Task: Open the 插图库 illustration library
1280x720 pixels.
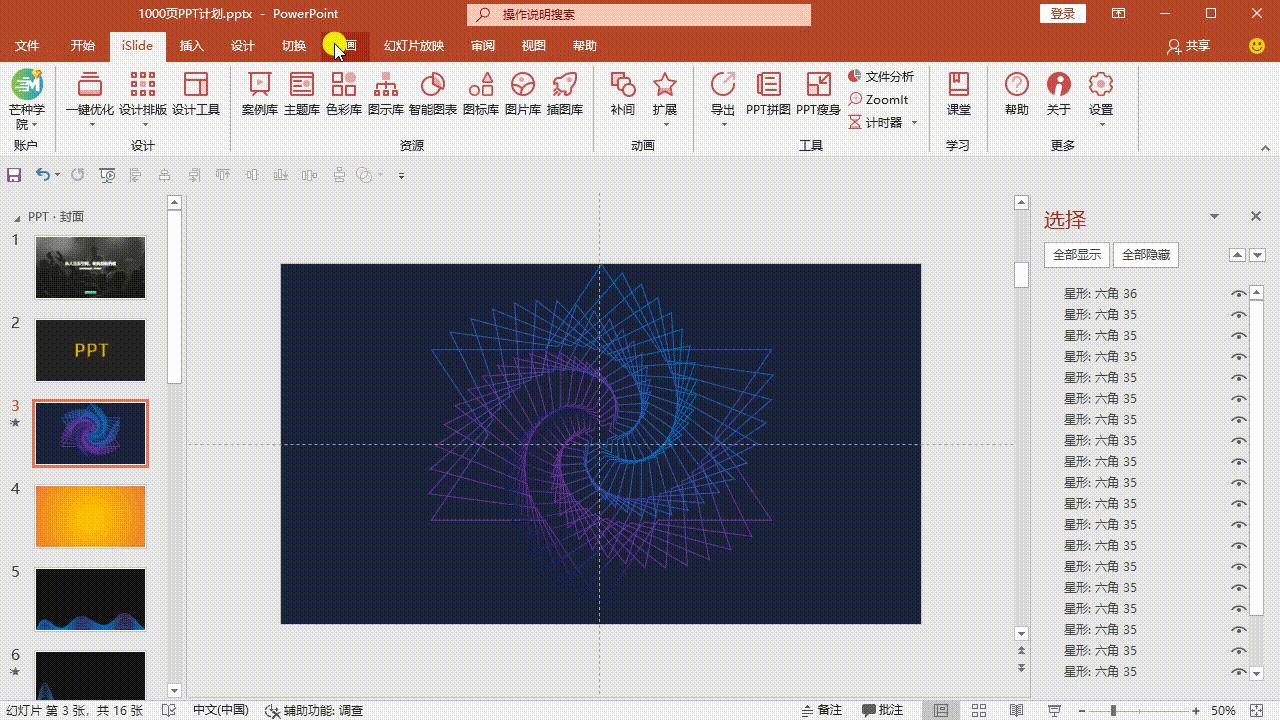Action: (565, 94)
